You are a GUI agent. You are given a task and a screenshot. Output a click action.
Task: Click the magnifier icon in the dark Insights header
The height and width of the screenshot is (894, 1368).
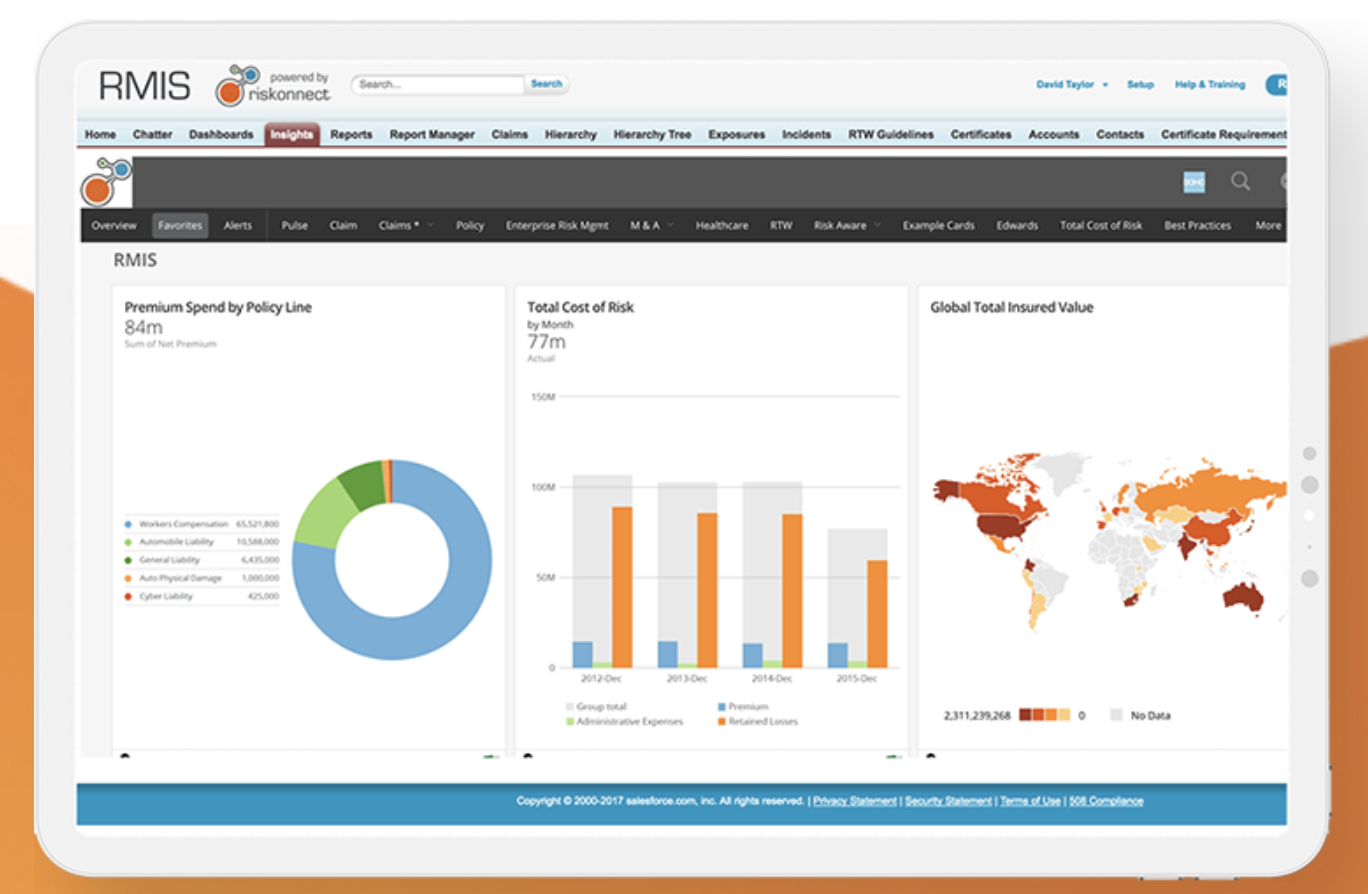click(1240, 182)
